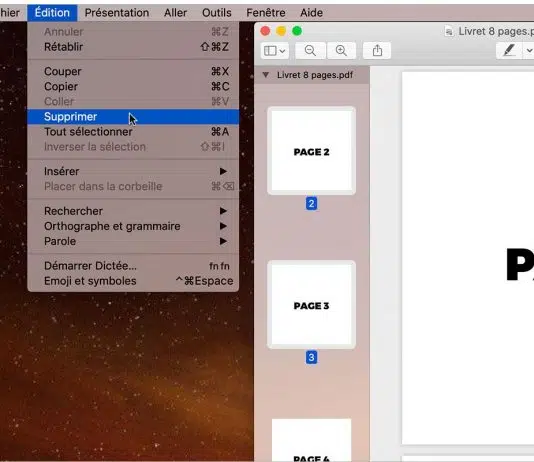This screenshot has height=462, width=534.
Task: Choose Couper in the Édition menu
Action: coord(133,71)
